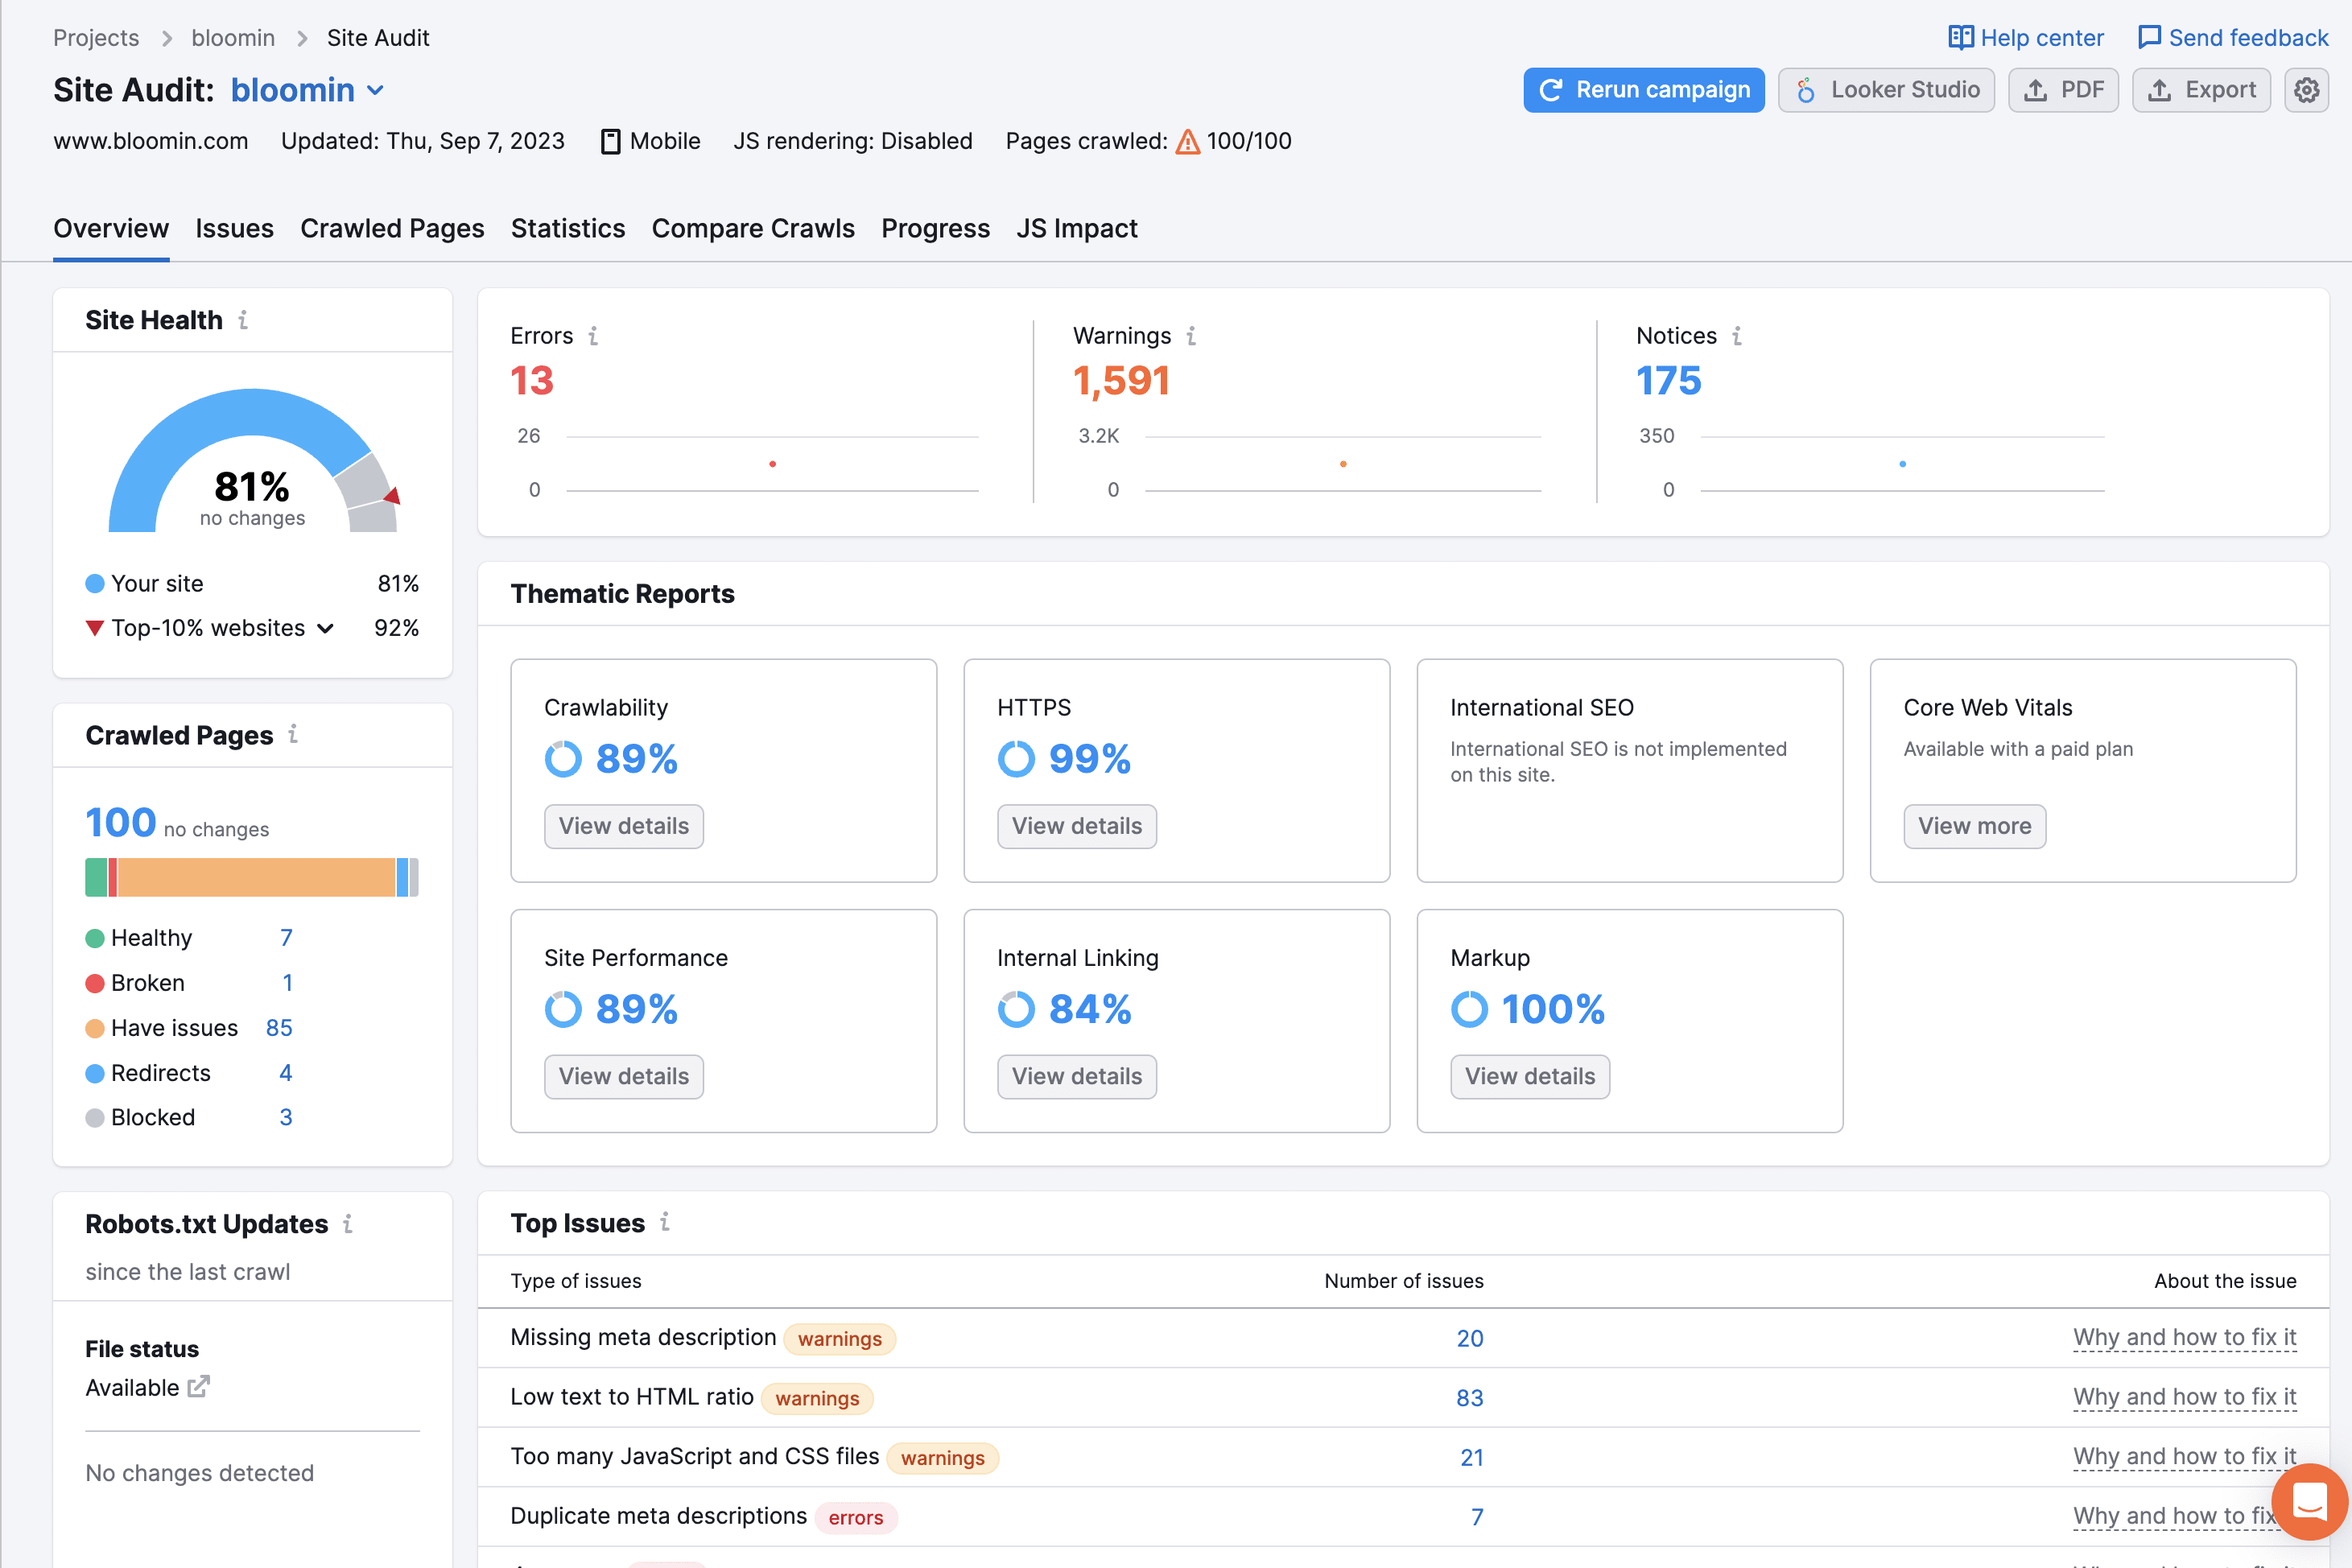View details for Crawlability report
Viewport: 2352px width, 1568px height.
click(624, 826)
